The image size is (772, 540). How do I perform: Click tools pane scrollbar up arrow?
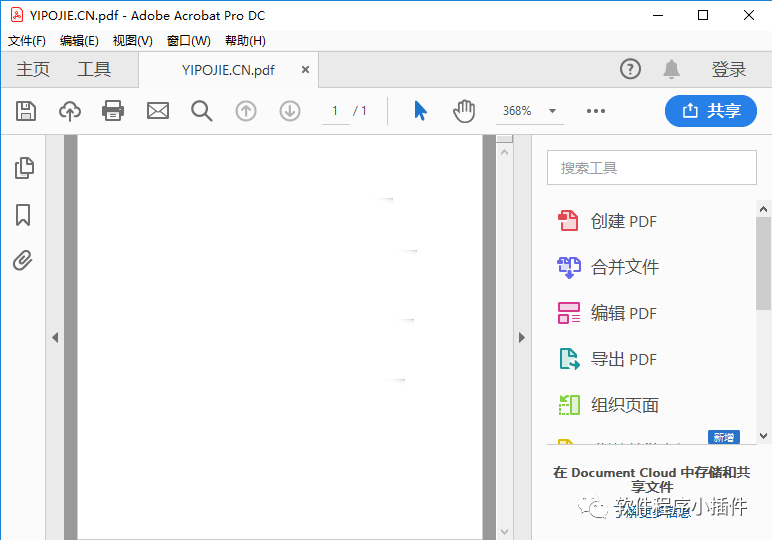(764, 209)
